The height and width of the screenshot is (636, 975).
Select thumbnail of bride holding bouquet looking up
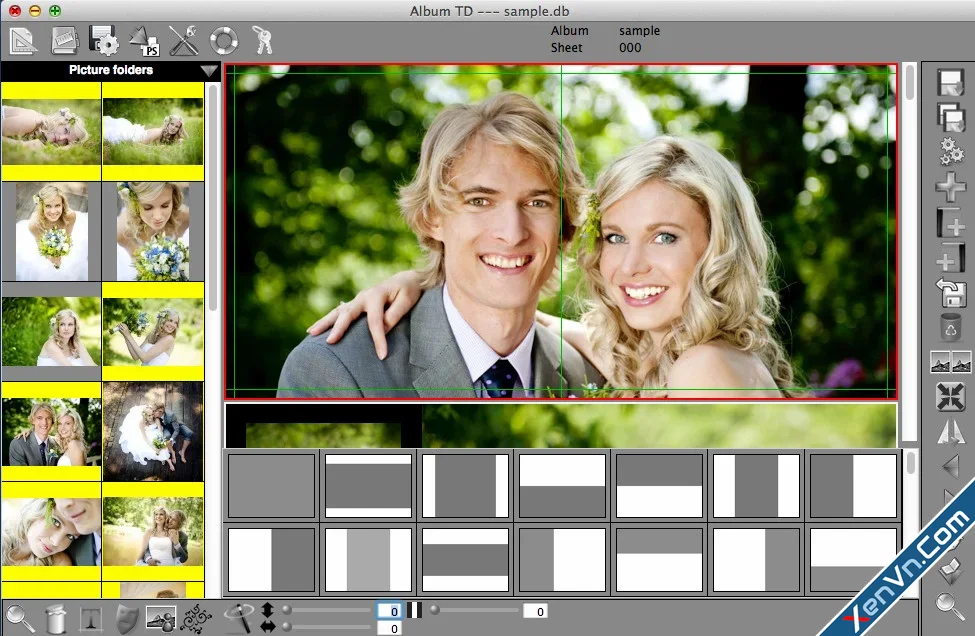pos(52,231)
